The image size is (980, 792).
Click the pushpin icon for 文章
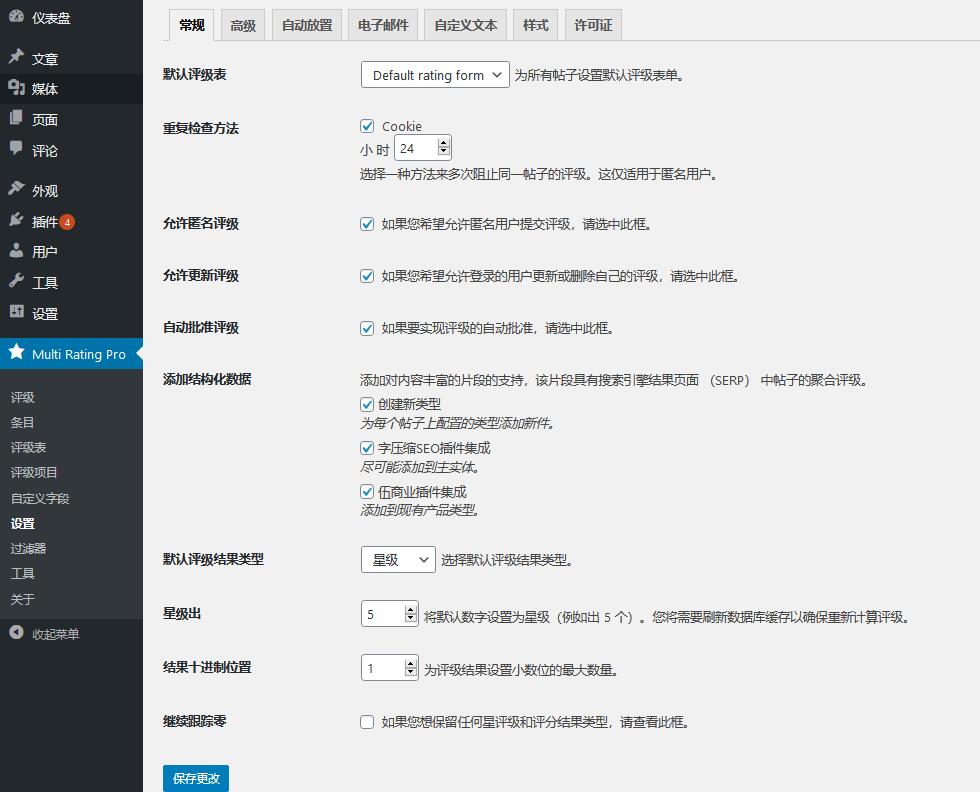coord(16,58)
